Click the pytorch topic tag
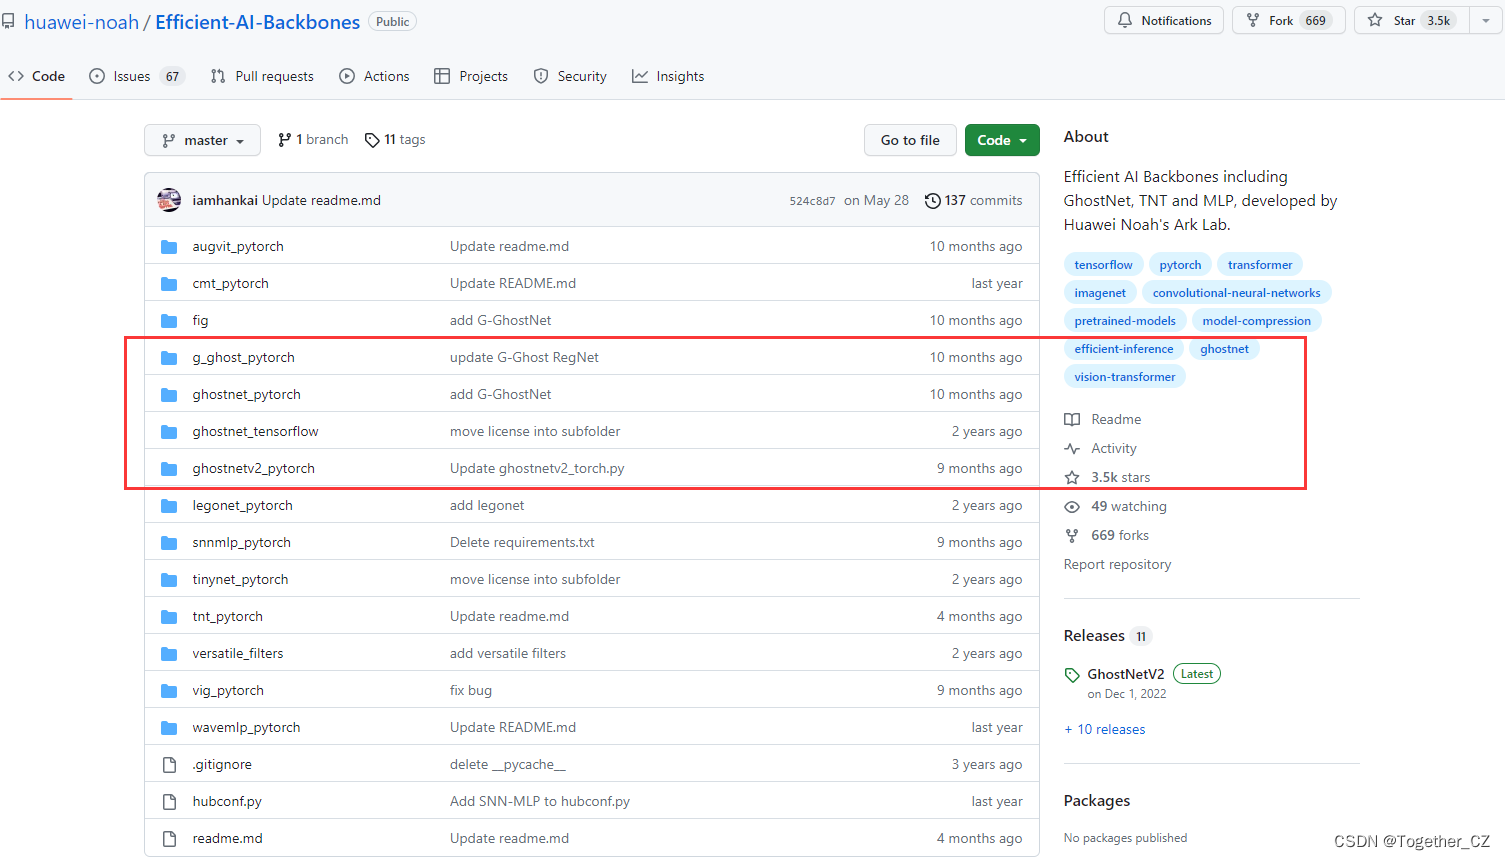This screenshot has width=1505, height=860. pyautogui.click(x=1180, y=265)
